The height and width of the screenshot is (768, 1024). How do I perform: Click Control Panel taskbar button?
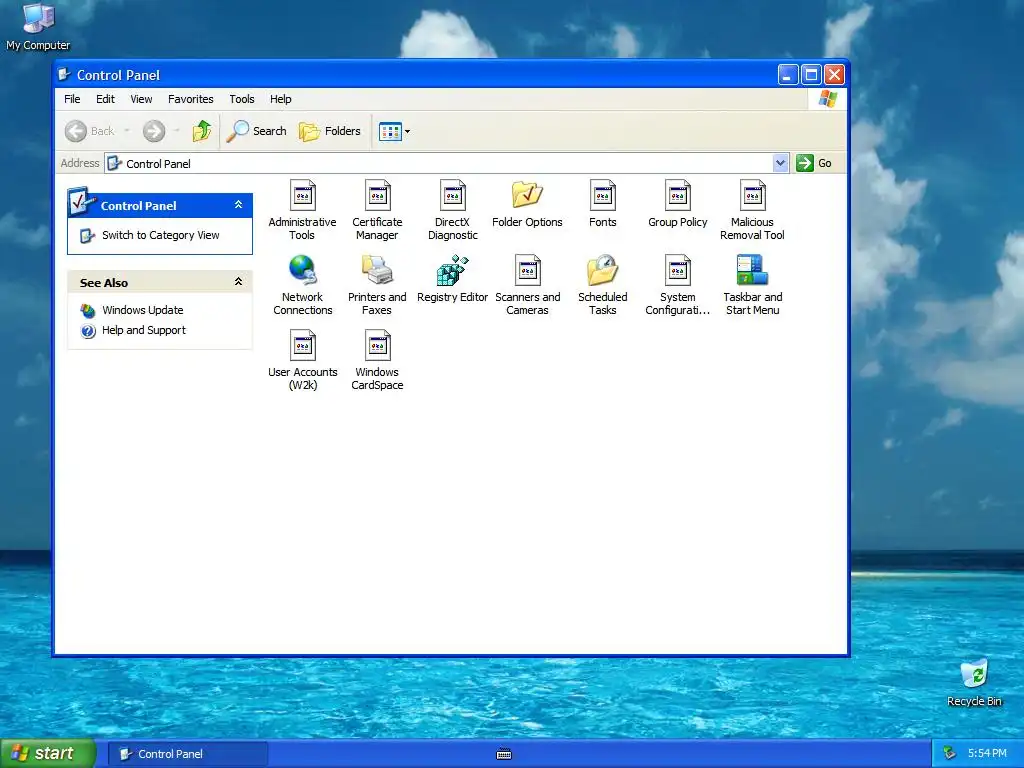tap(187, 754)
